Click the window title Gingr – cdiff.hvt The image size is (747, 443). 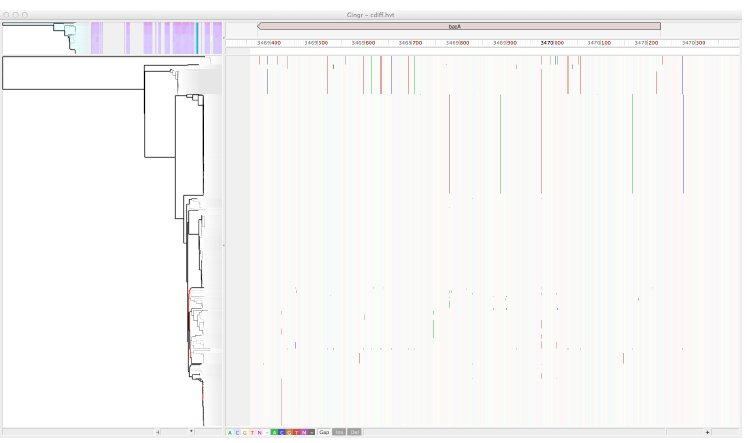click(370, 15)
